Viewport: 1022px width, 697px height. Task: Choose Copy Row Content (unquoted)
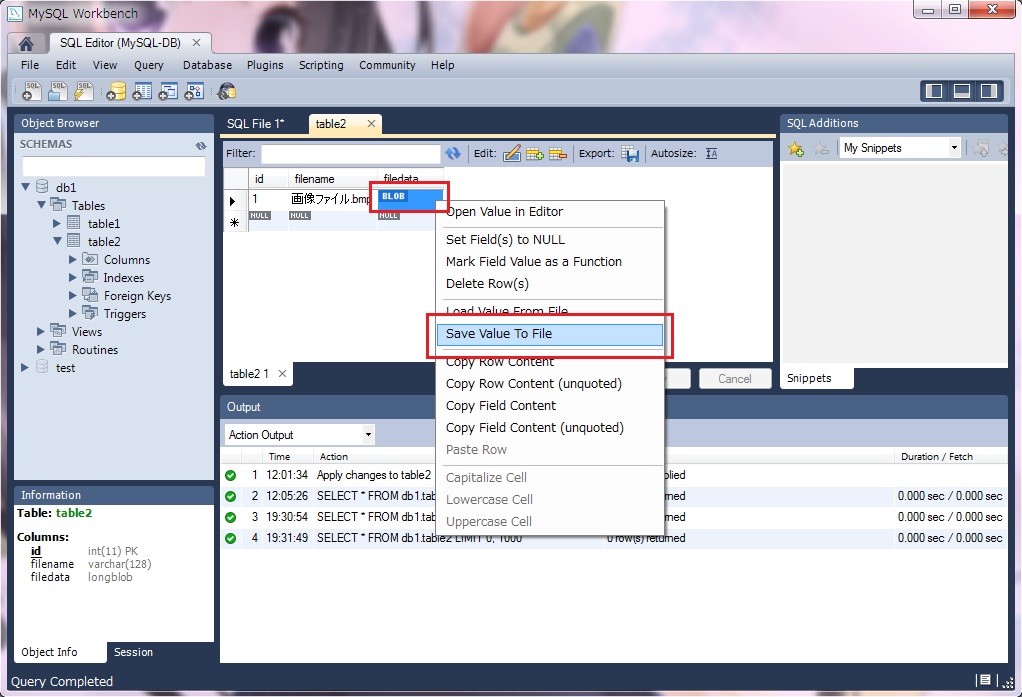click(549, 383)
